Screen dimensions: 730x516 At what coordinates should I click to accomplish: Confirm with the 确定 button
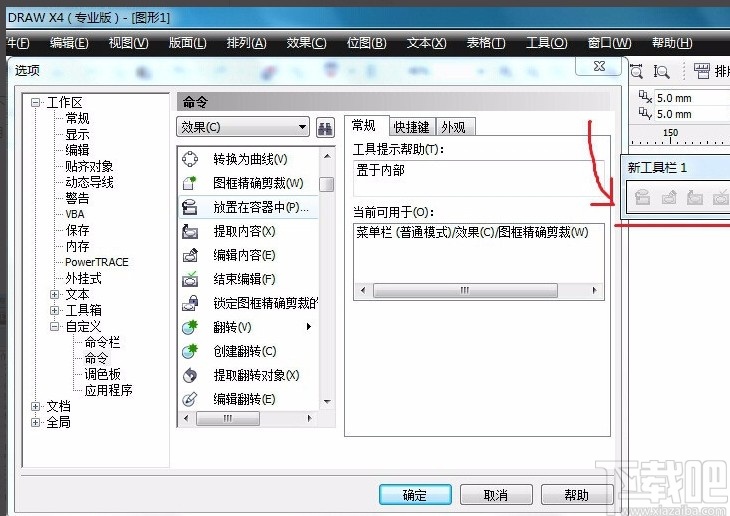point(415,495)
